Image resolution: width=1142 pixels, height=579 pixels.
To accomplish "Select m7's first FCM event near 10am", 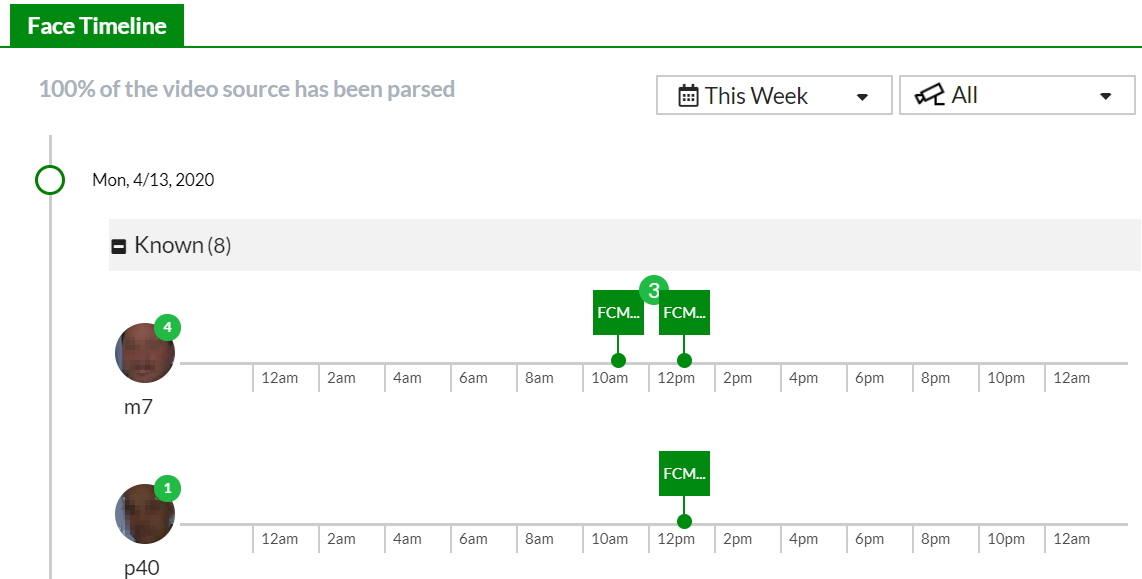I will 618,313.
